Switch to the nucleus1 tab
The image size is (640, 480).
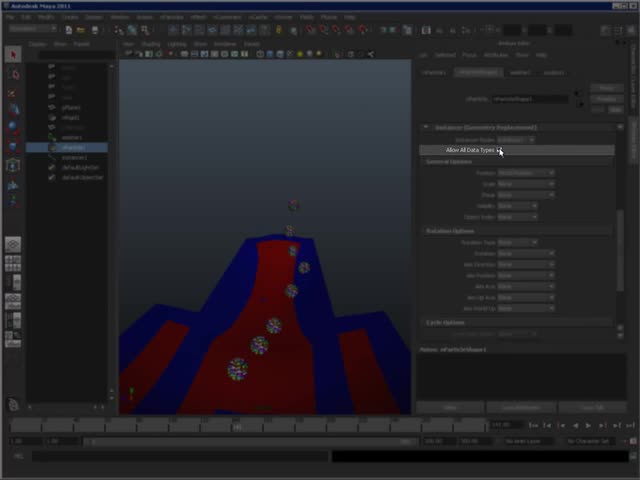coord(554,73)
